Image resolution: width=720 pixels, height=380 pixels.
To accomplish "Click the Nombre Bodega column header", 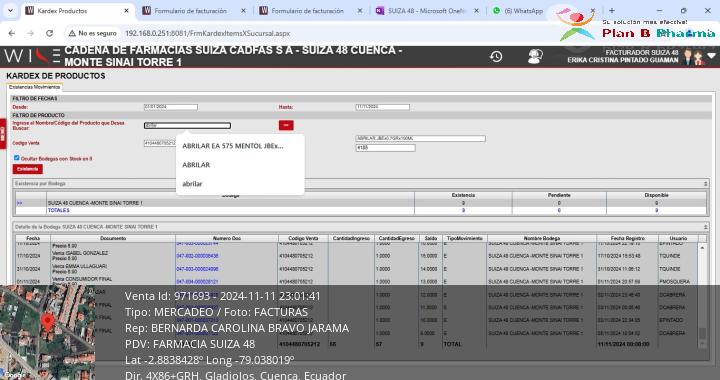I will click(x=542, y=239).
